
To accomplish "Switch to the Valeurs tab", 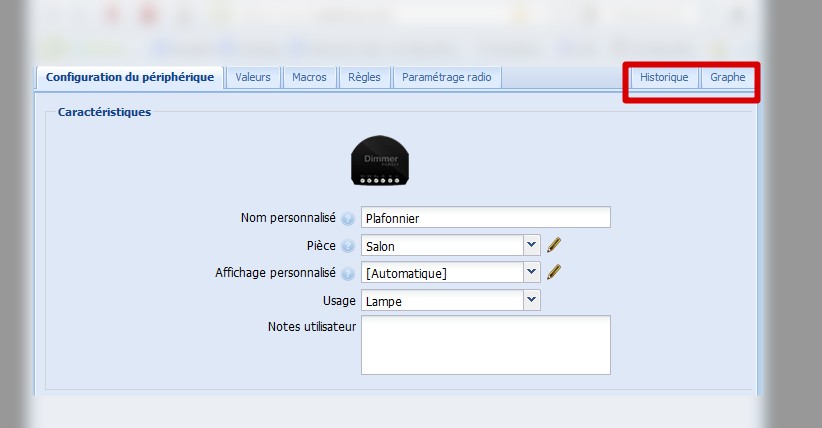I will coord(253,77).
